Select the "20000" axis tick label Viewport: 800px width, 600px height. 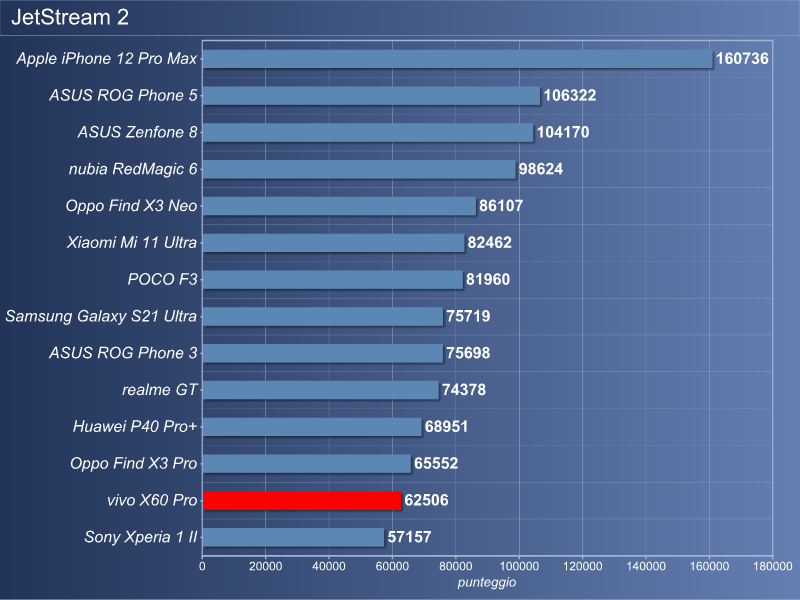pos(266,566)
